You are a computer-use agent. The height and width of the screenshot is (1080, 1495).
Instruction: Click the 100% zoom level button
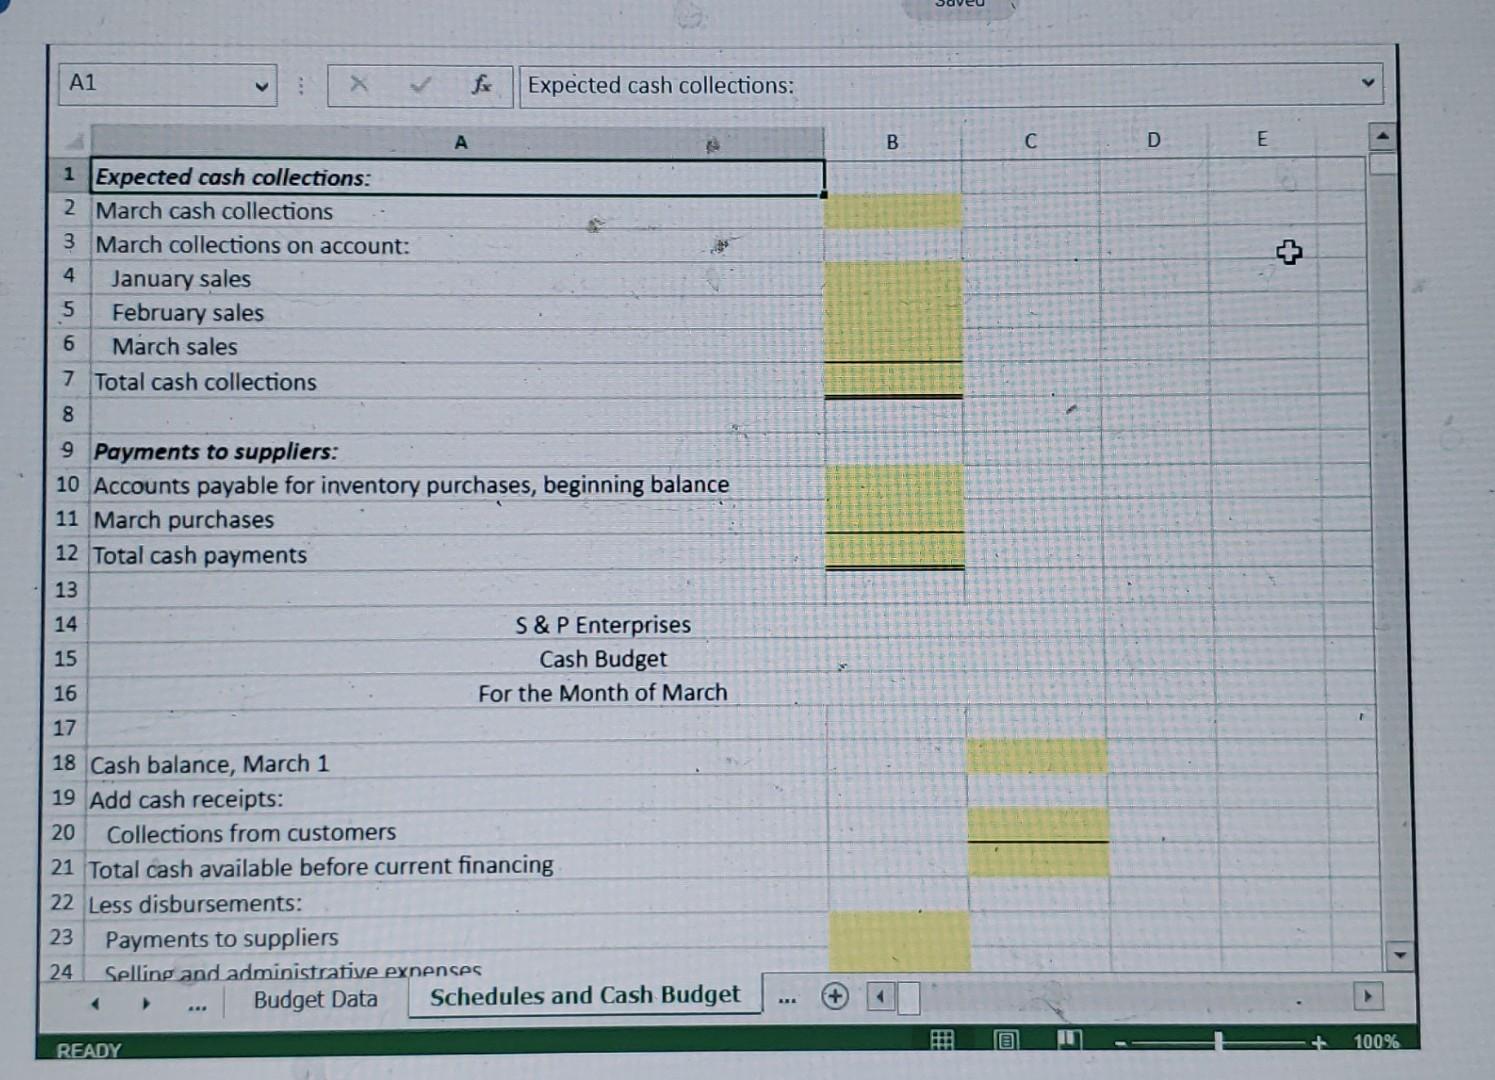[1375, 1041]
